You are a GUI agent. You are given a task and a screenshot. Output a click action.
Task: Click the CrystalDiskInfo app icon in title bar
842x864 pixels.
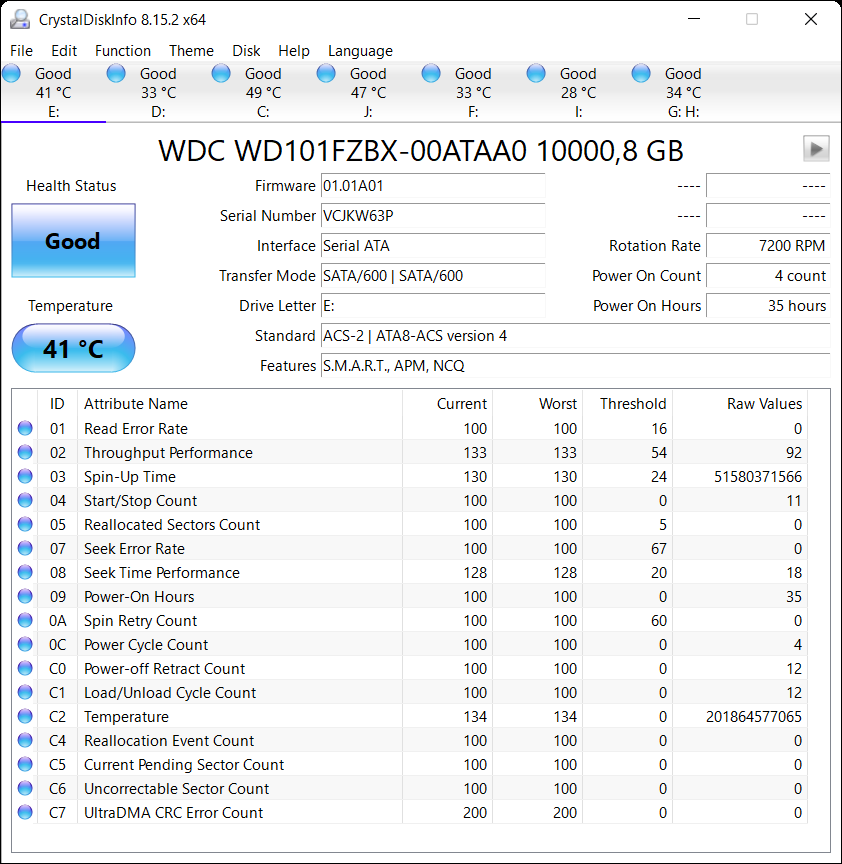pos(20,19)
